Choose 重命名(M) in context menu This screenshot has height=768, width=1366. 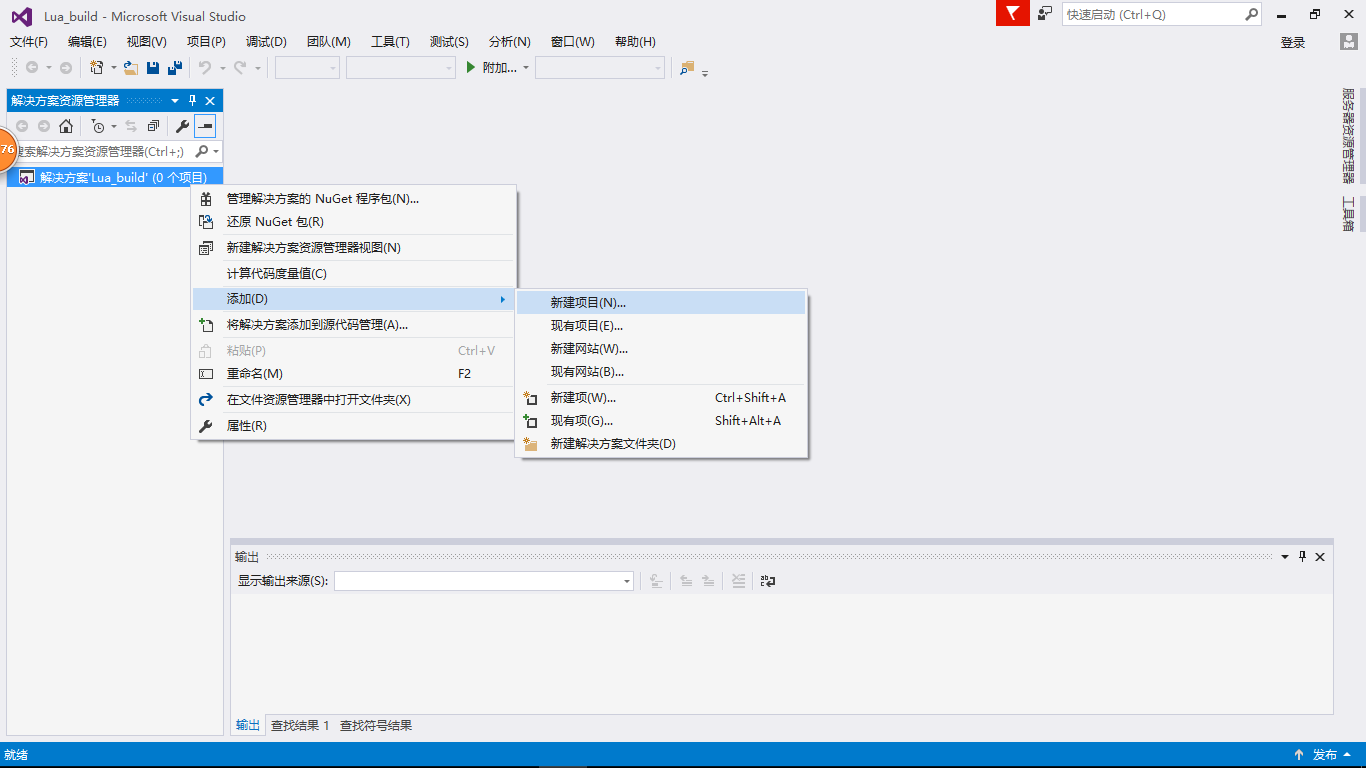point(354,373)
